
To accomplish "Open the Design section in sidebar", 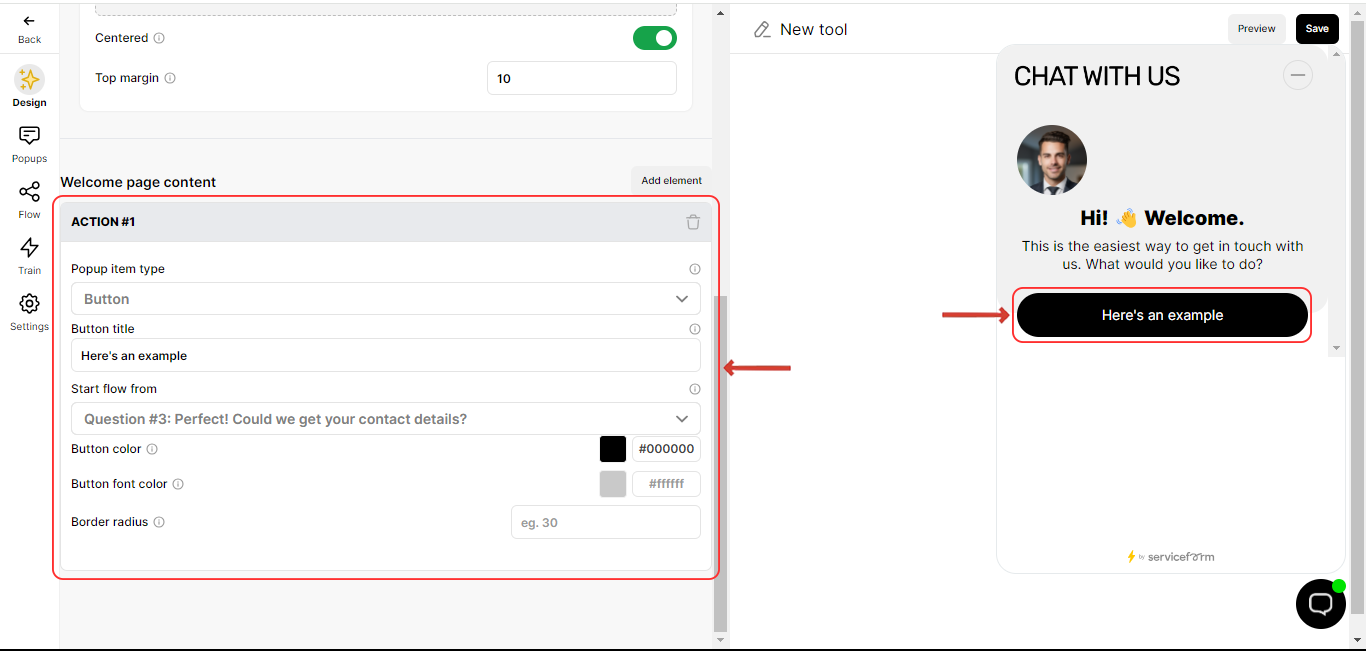I will 29,87.
